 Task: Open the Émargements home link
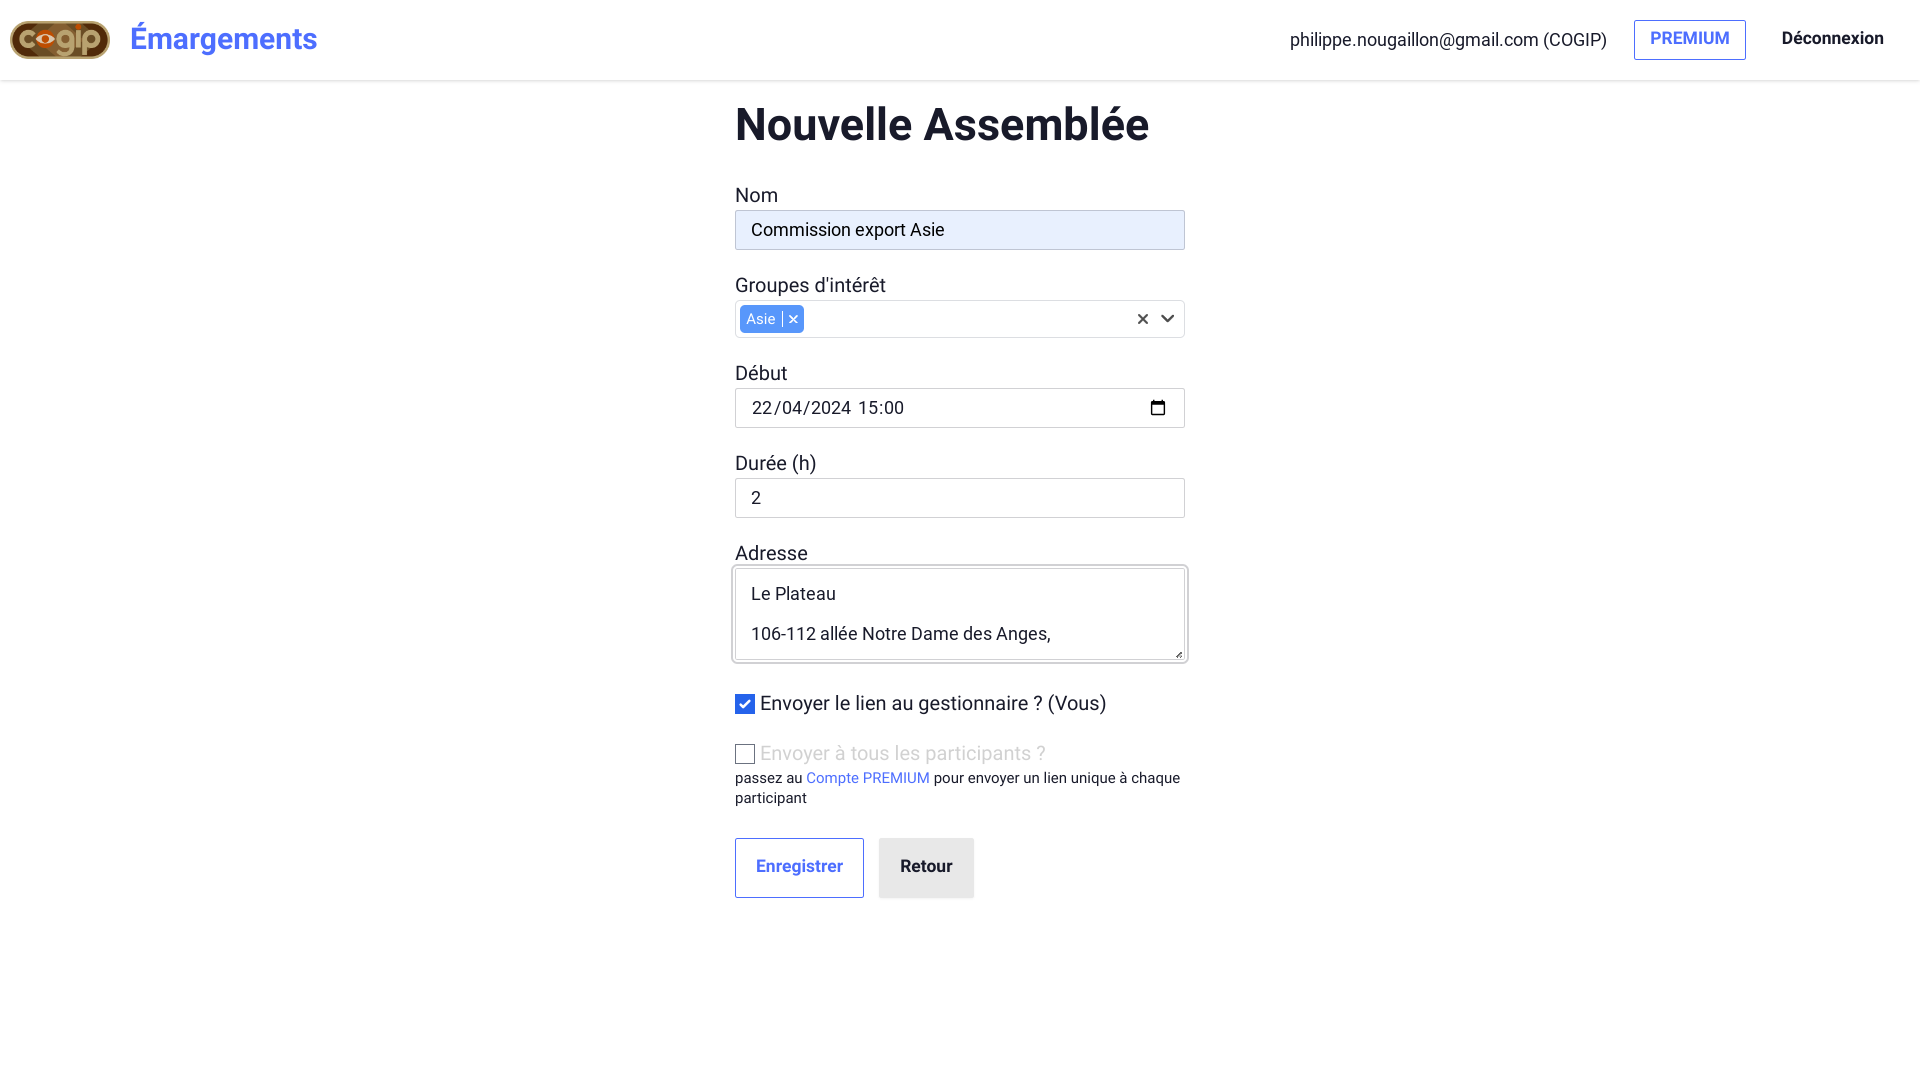[x=223, y=39]
